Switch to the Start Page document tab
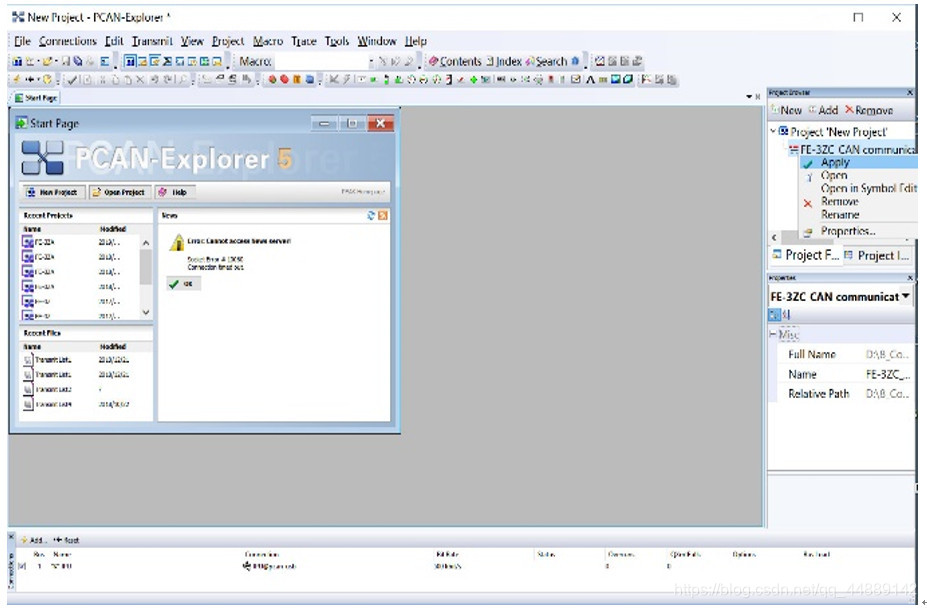The height and width of the screenshot is (608, 927). (36, 98)
